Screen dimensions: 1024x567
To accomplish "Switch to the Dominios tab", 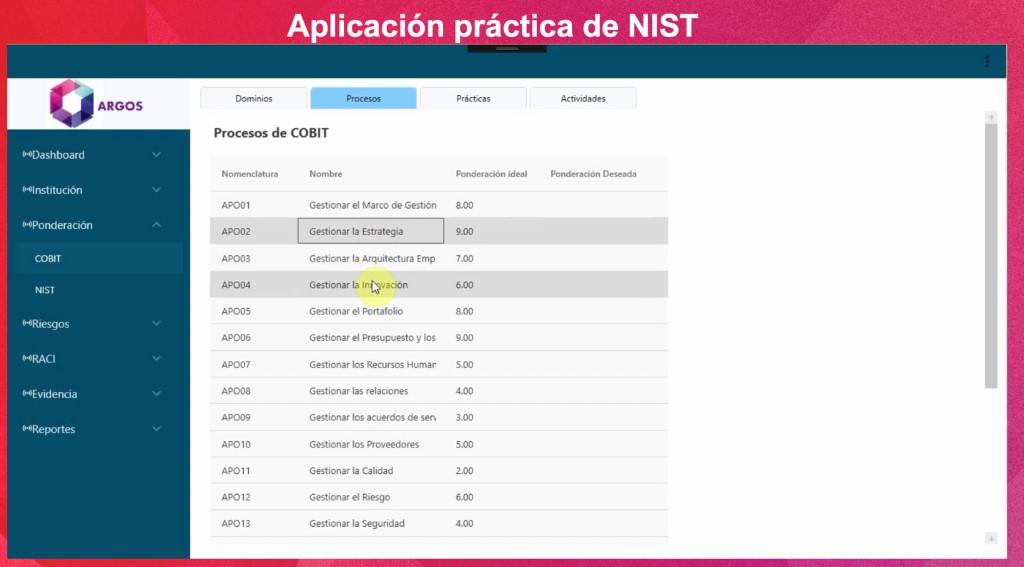I will [x=253, y=98].
